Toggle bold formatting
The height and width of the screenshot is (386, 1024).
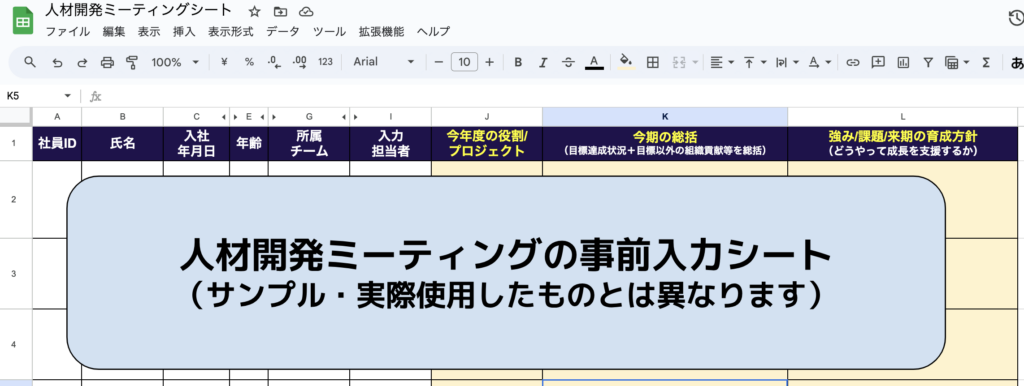[518, 62]
